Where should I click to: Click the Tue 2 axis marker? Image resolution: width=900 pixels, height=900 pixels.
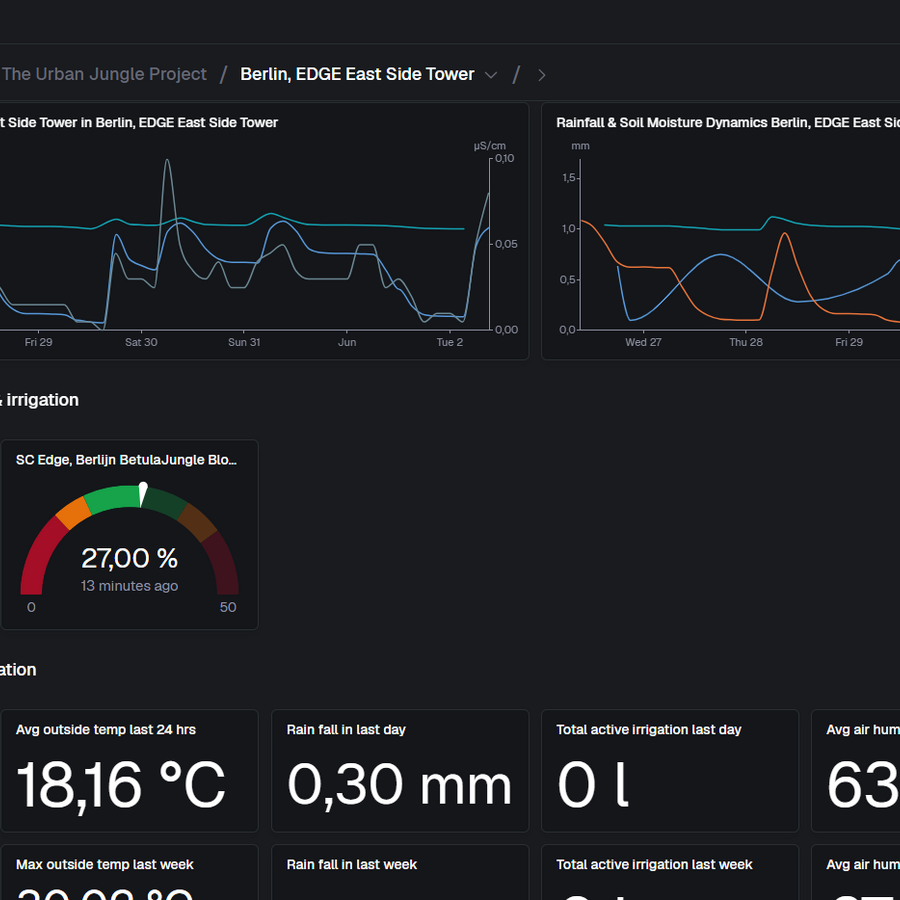[449, 342]
